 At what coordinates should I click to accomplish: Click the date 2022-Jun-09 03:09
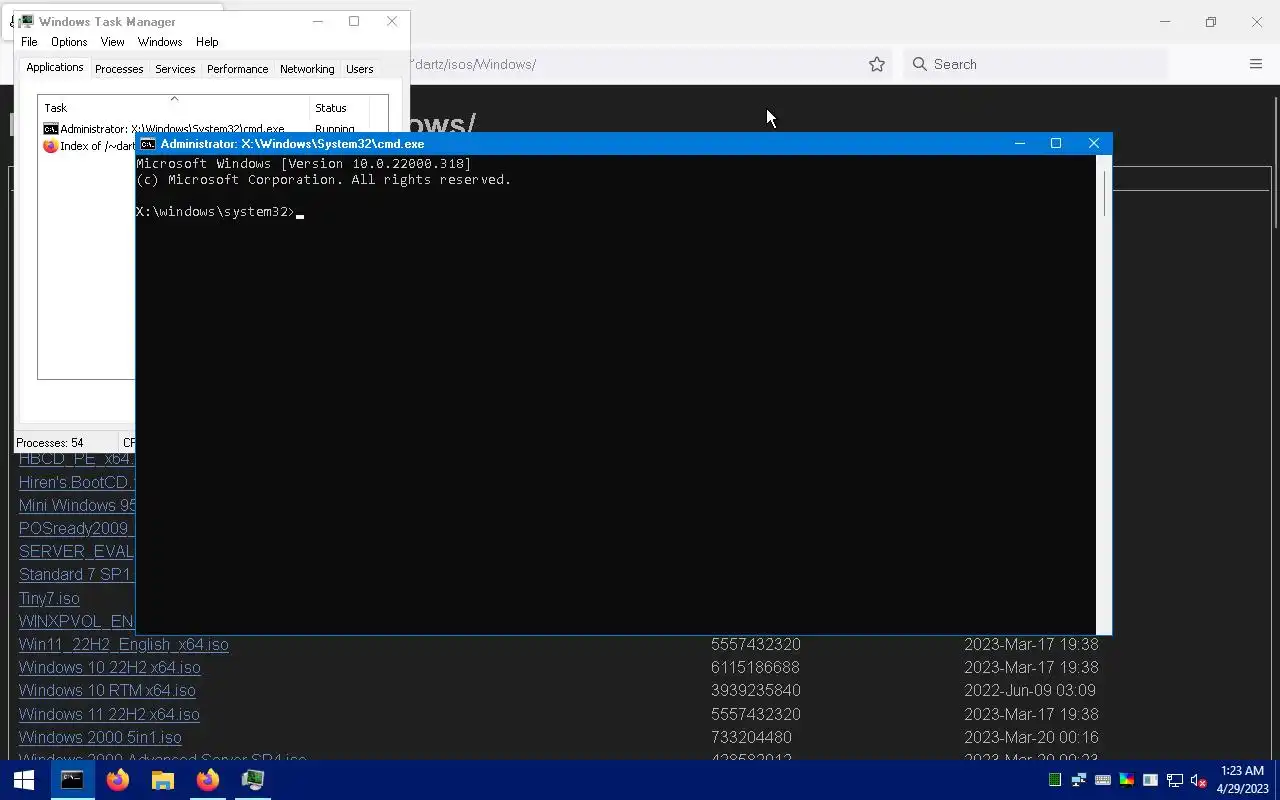click(1030, 691)
